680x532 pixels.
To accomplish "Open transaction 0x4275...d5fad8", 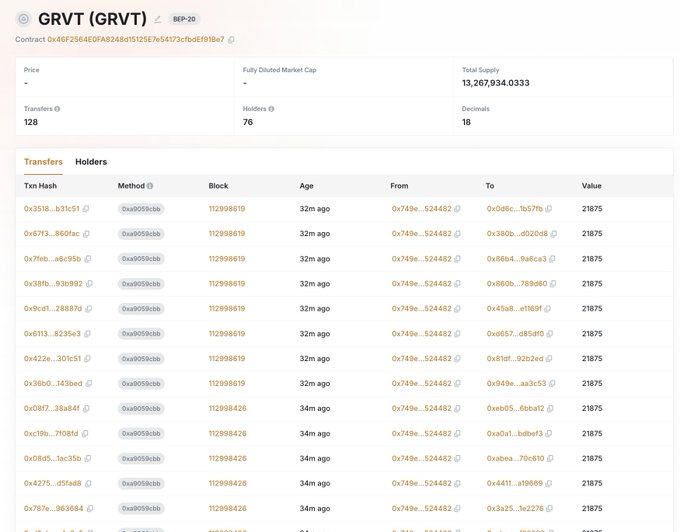I will (52, 483).
